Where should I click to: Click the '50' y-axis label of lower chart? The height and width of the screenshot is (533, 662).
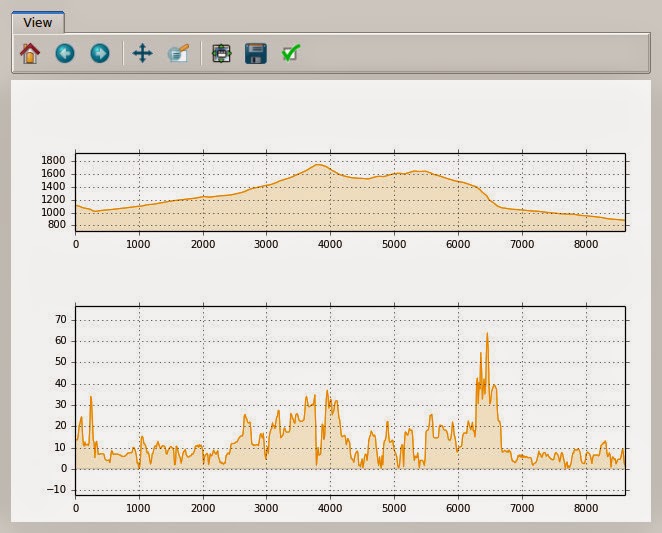(61, 362)
